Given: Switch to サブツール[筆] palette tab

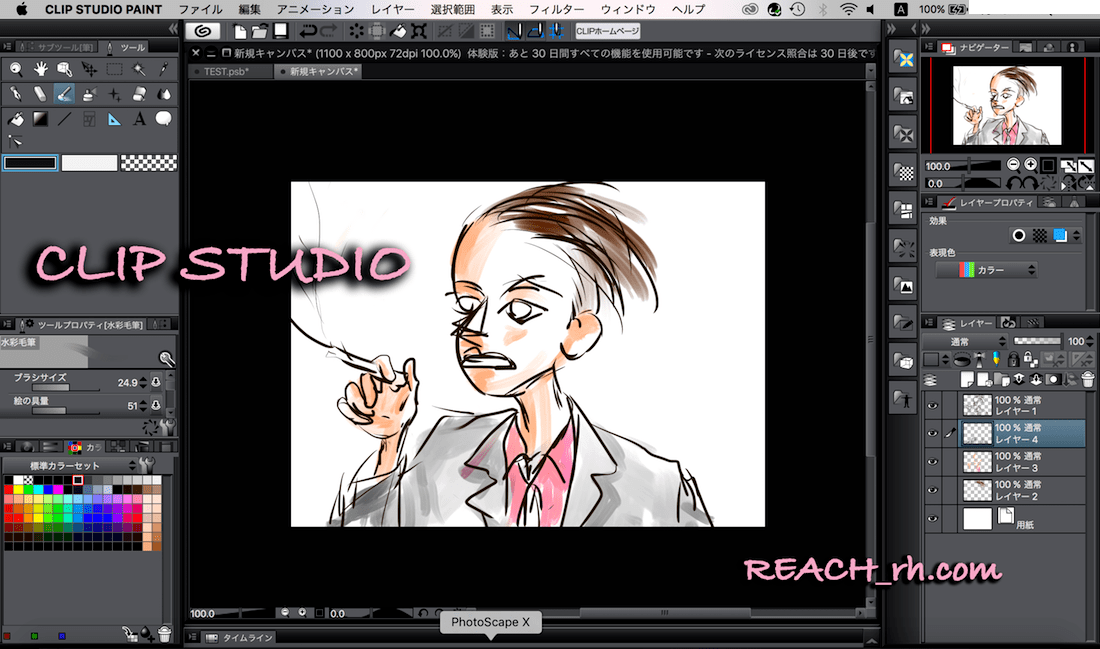Looking at the screenshot, I should [59, 47].
